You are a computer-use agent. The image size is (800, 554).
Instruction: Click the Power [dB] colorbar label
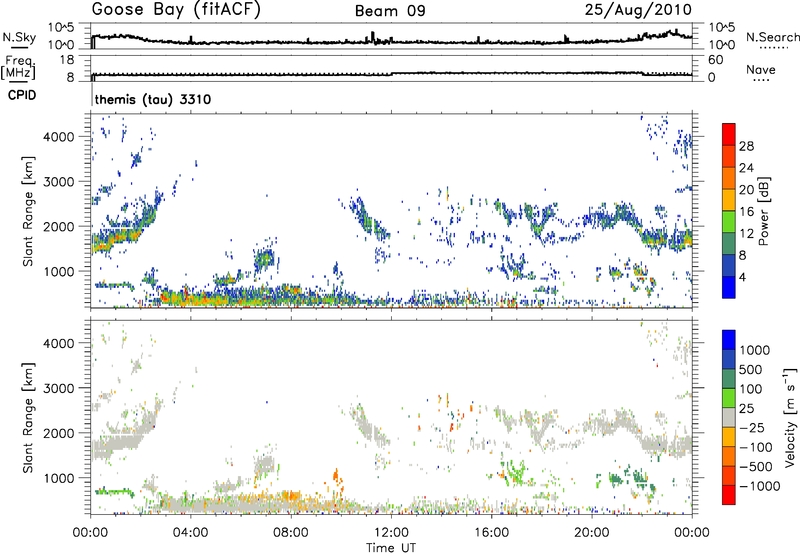(763, 211)
